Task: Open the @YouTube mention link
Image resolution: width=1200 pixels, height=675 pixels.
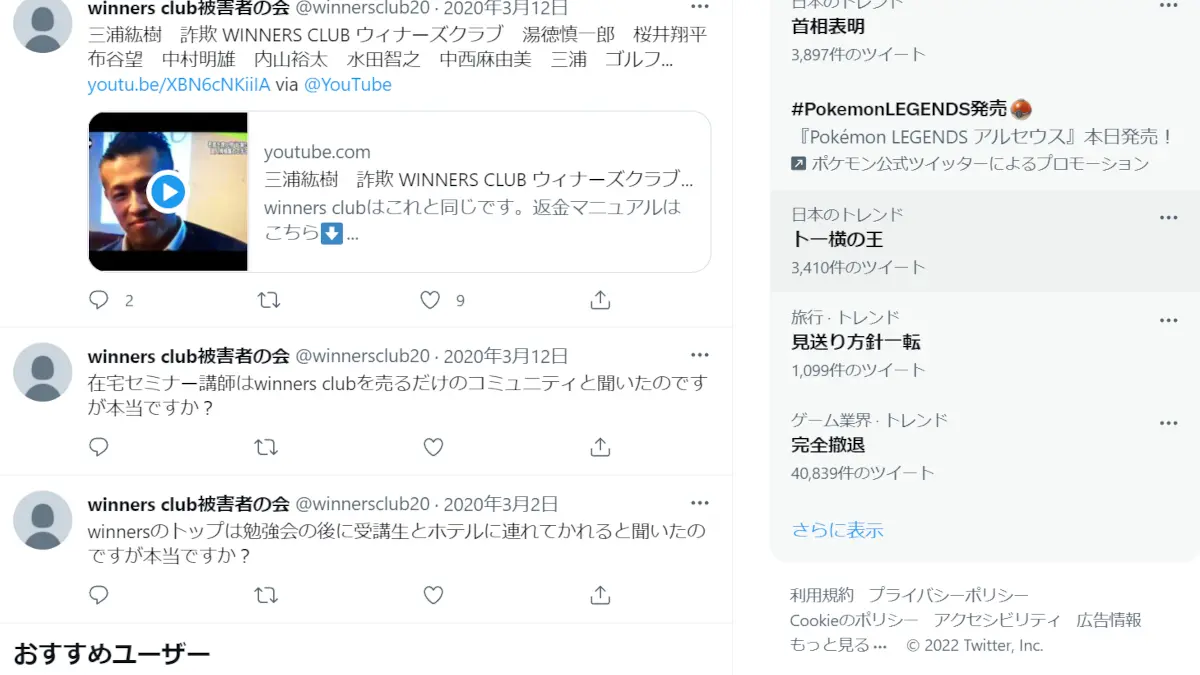Action: click(x=347, y=84)
